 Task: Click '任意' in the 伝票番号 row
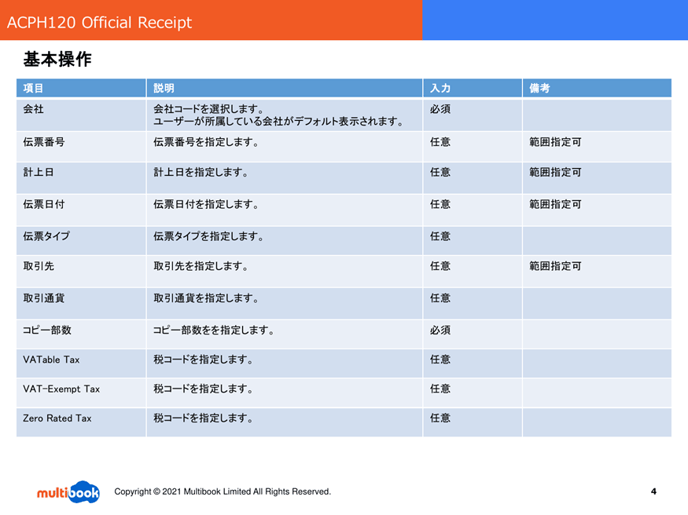[440, 142]
